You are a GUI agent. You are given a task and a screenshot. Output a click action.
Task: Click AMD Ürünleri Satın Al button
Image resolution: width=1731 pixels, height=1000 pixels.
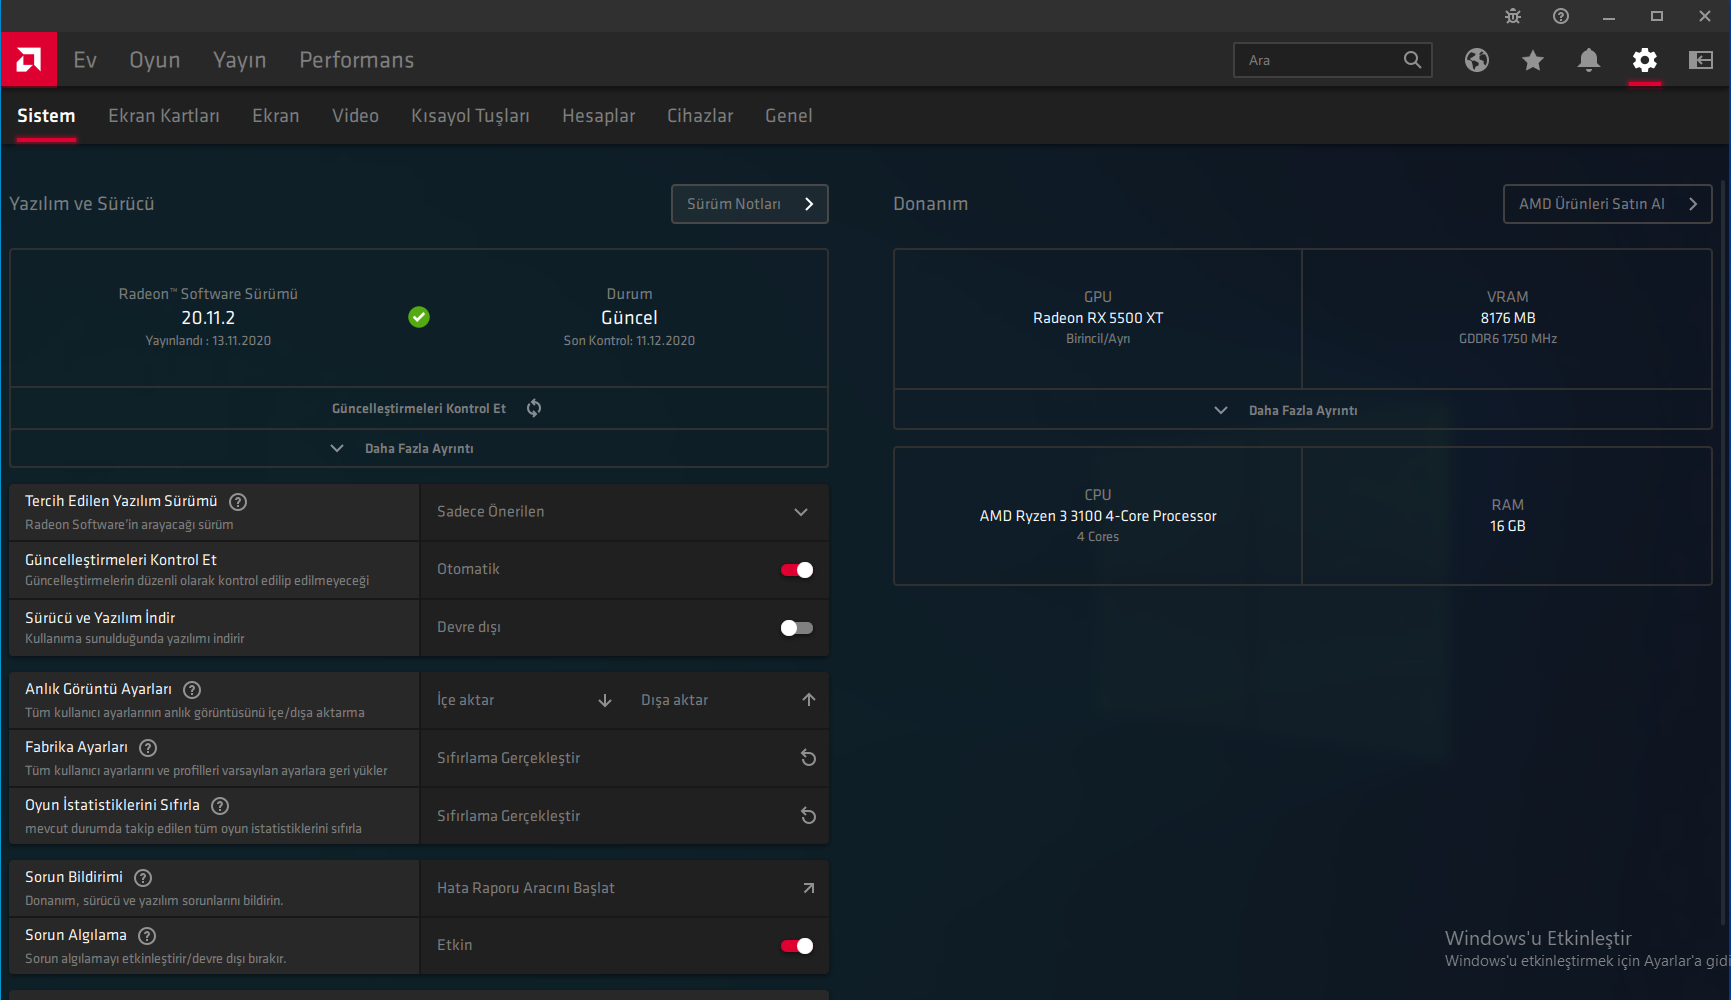pos(1606,204)
